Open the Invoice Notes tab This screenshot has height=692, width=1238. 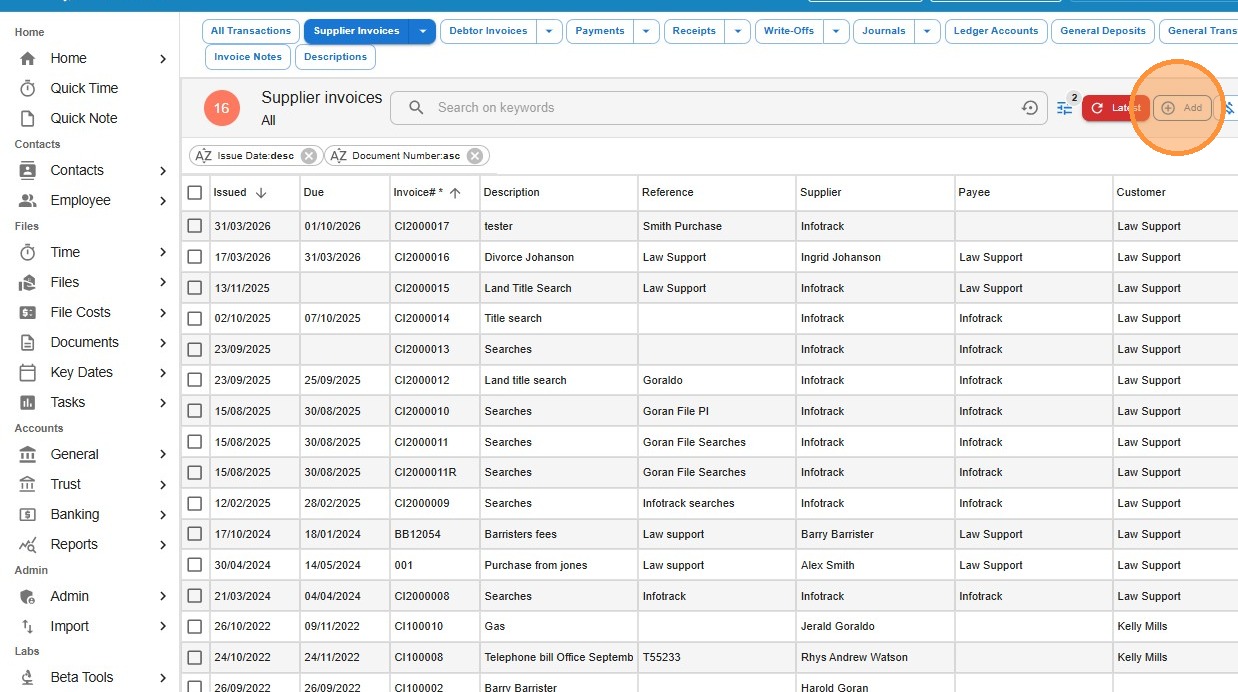point(248,58)
